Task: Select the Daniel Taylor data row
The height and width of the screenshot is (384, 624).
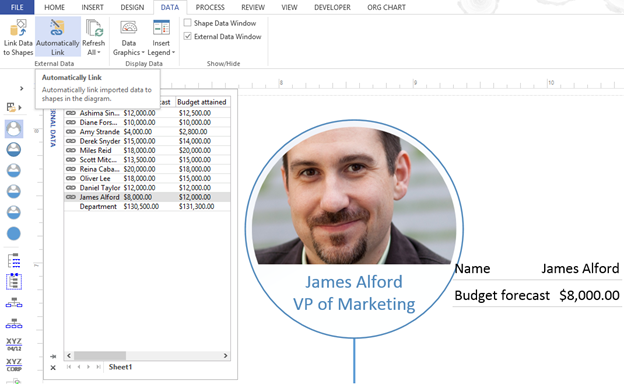Action: 147,188
